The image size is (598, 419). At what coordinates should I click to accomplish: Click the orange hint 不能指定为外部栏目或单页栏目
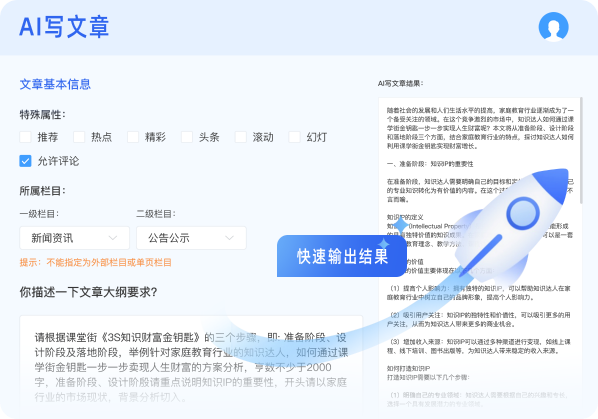coord(109,262)
